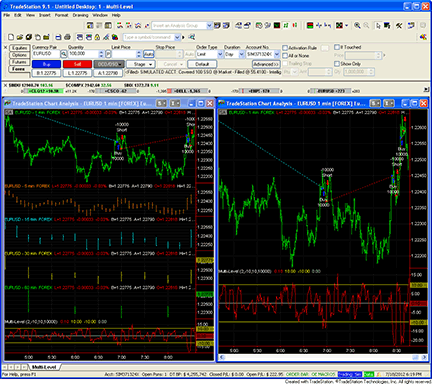Create a new document with blank page icon
Image resolution: width=432 pixels, height=384 pixels.
point(11,37)
